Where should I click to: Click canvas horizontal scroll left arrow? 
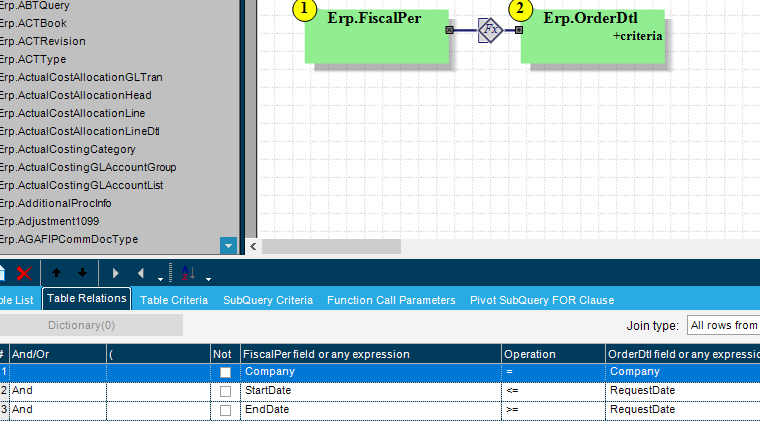click(x=253, y=246)
